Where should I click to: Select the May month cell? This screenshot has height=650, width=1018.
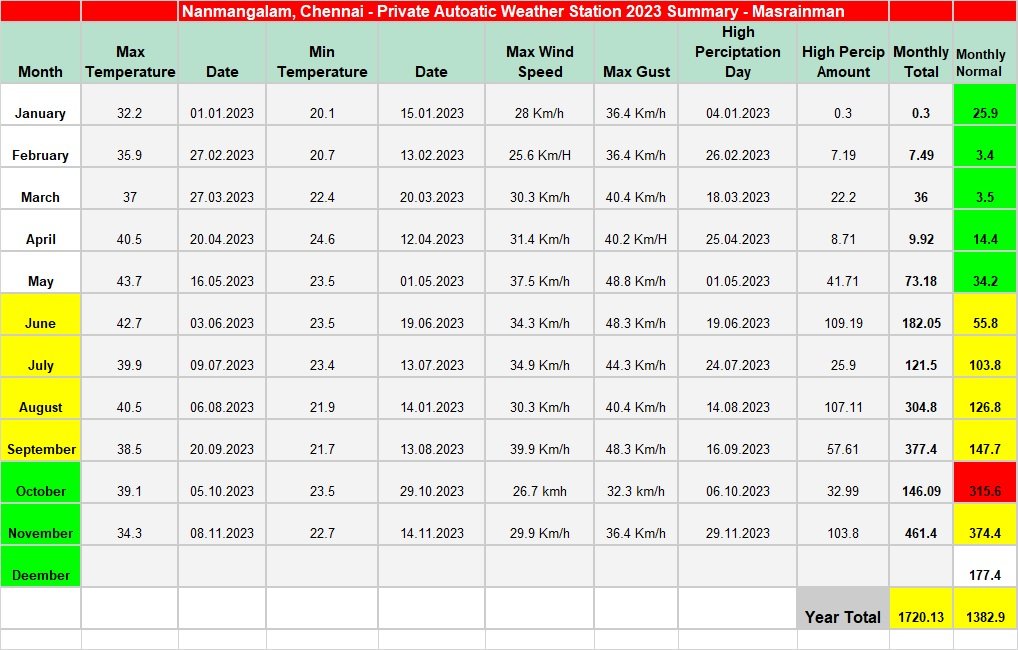point(40,272)
